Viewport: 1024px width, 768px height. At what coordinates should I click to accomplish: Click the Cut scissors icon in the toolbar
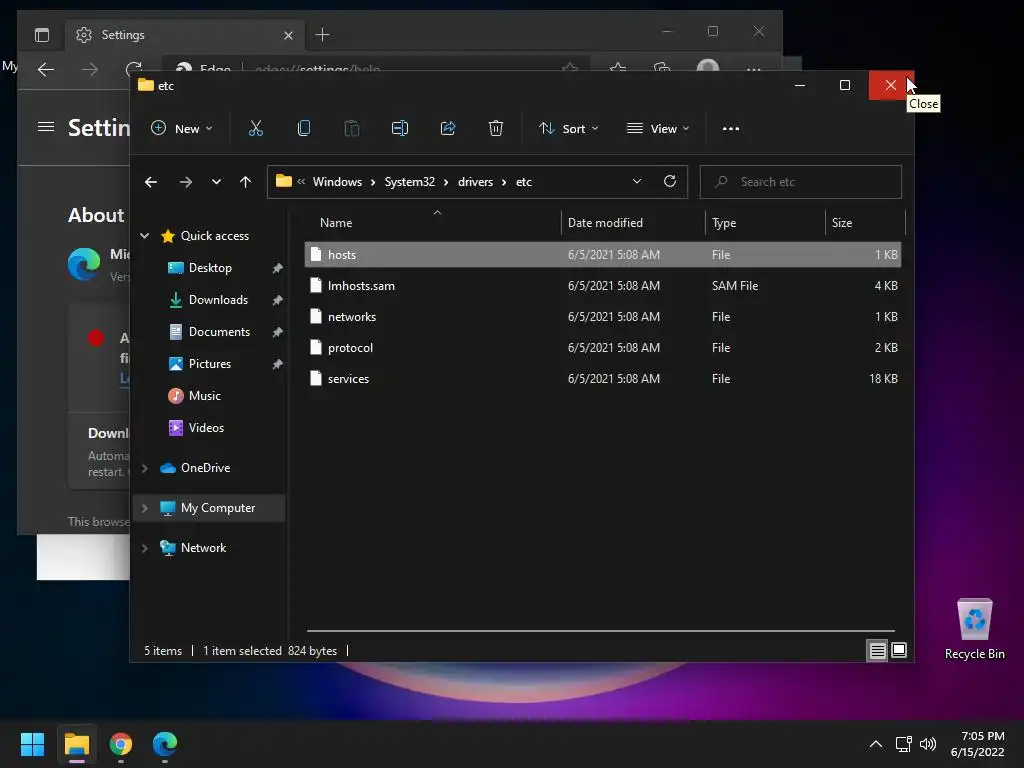(x=255, y=129)
